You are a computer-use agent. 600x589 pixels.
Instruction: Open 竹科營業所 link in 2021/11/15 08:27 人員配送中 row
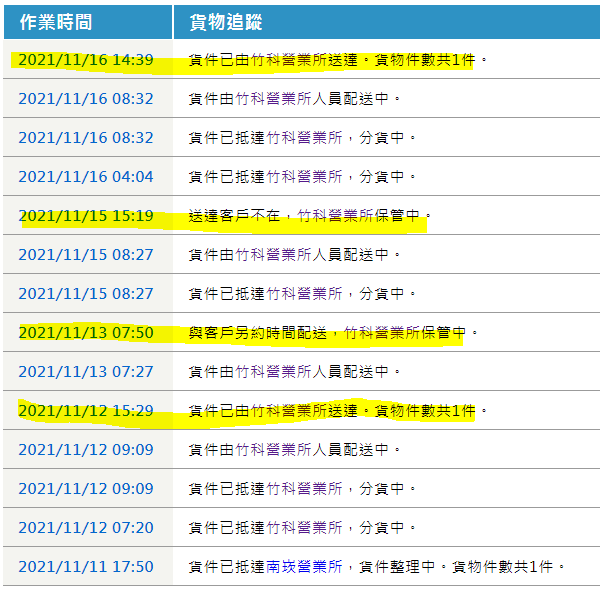[273, 255]
